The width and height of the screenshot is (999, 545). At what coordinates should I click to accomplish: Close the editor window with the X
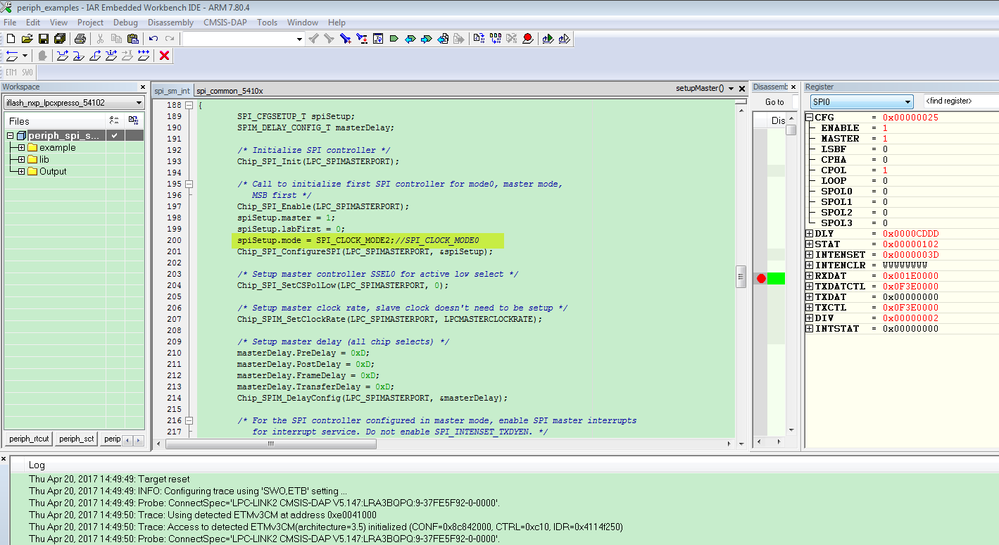tap(742, 89)
